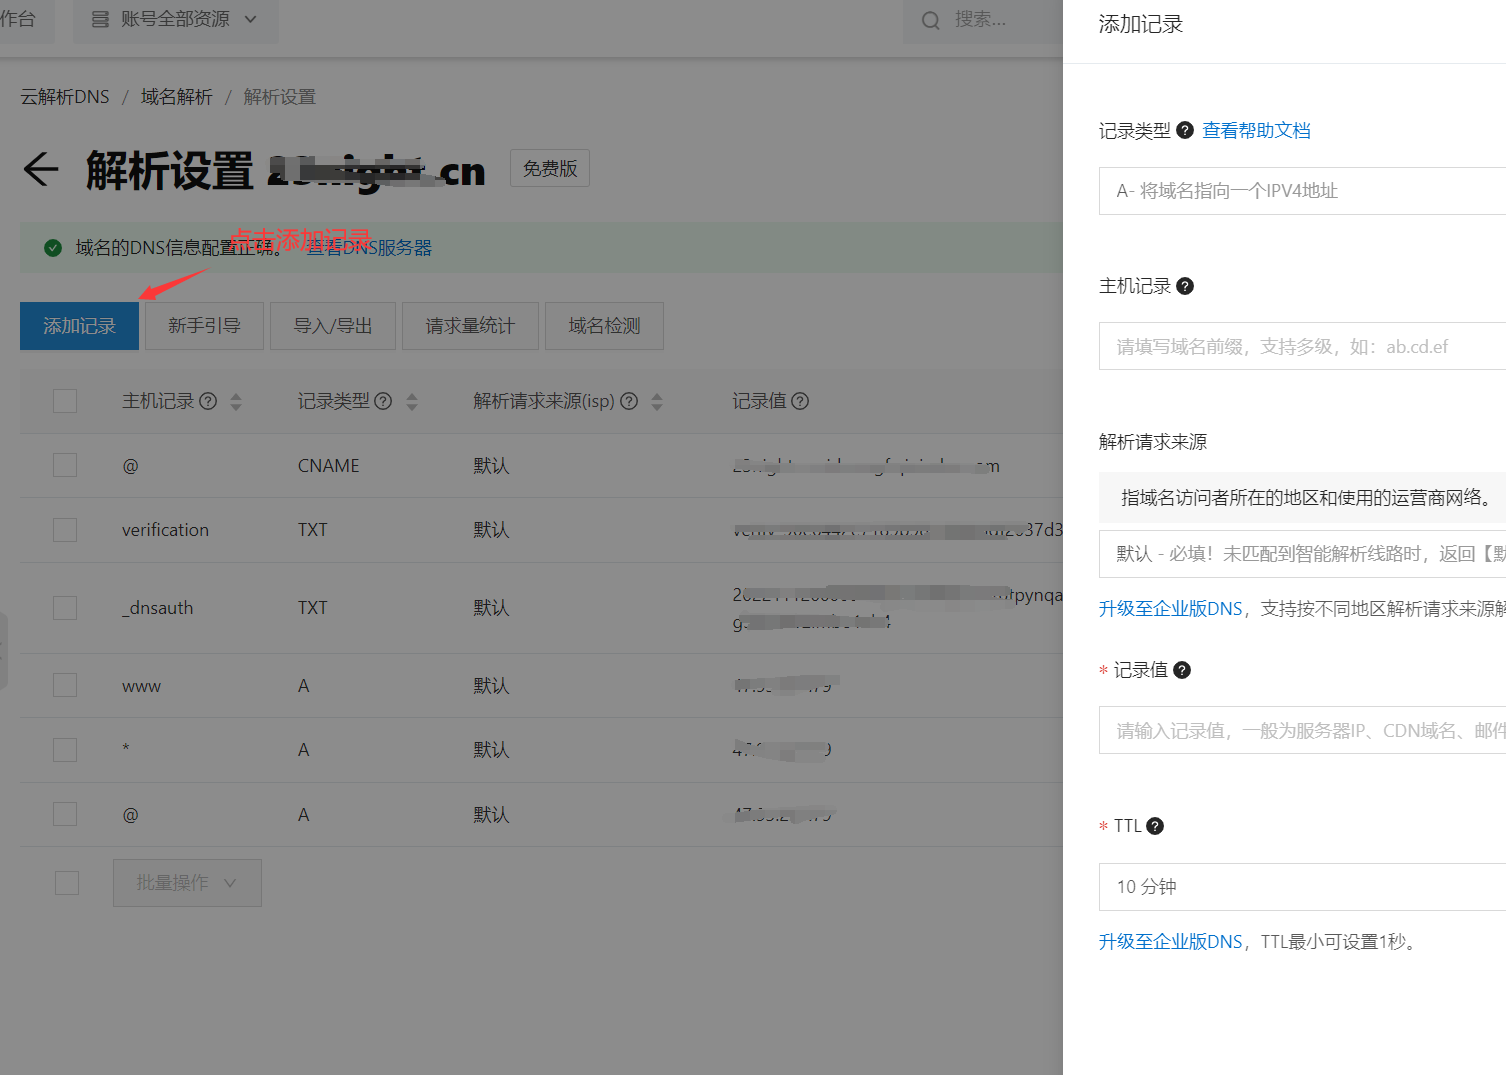
Task: Open the TTL dropdown showing 10 分钟
Action: click(x=1302, y=887)
